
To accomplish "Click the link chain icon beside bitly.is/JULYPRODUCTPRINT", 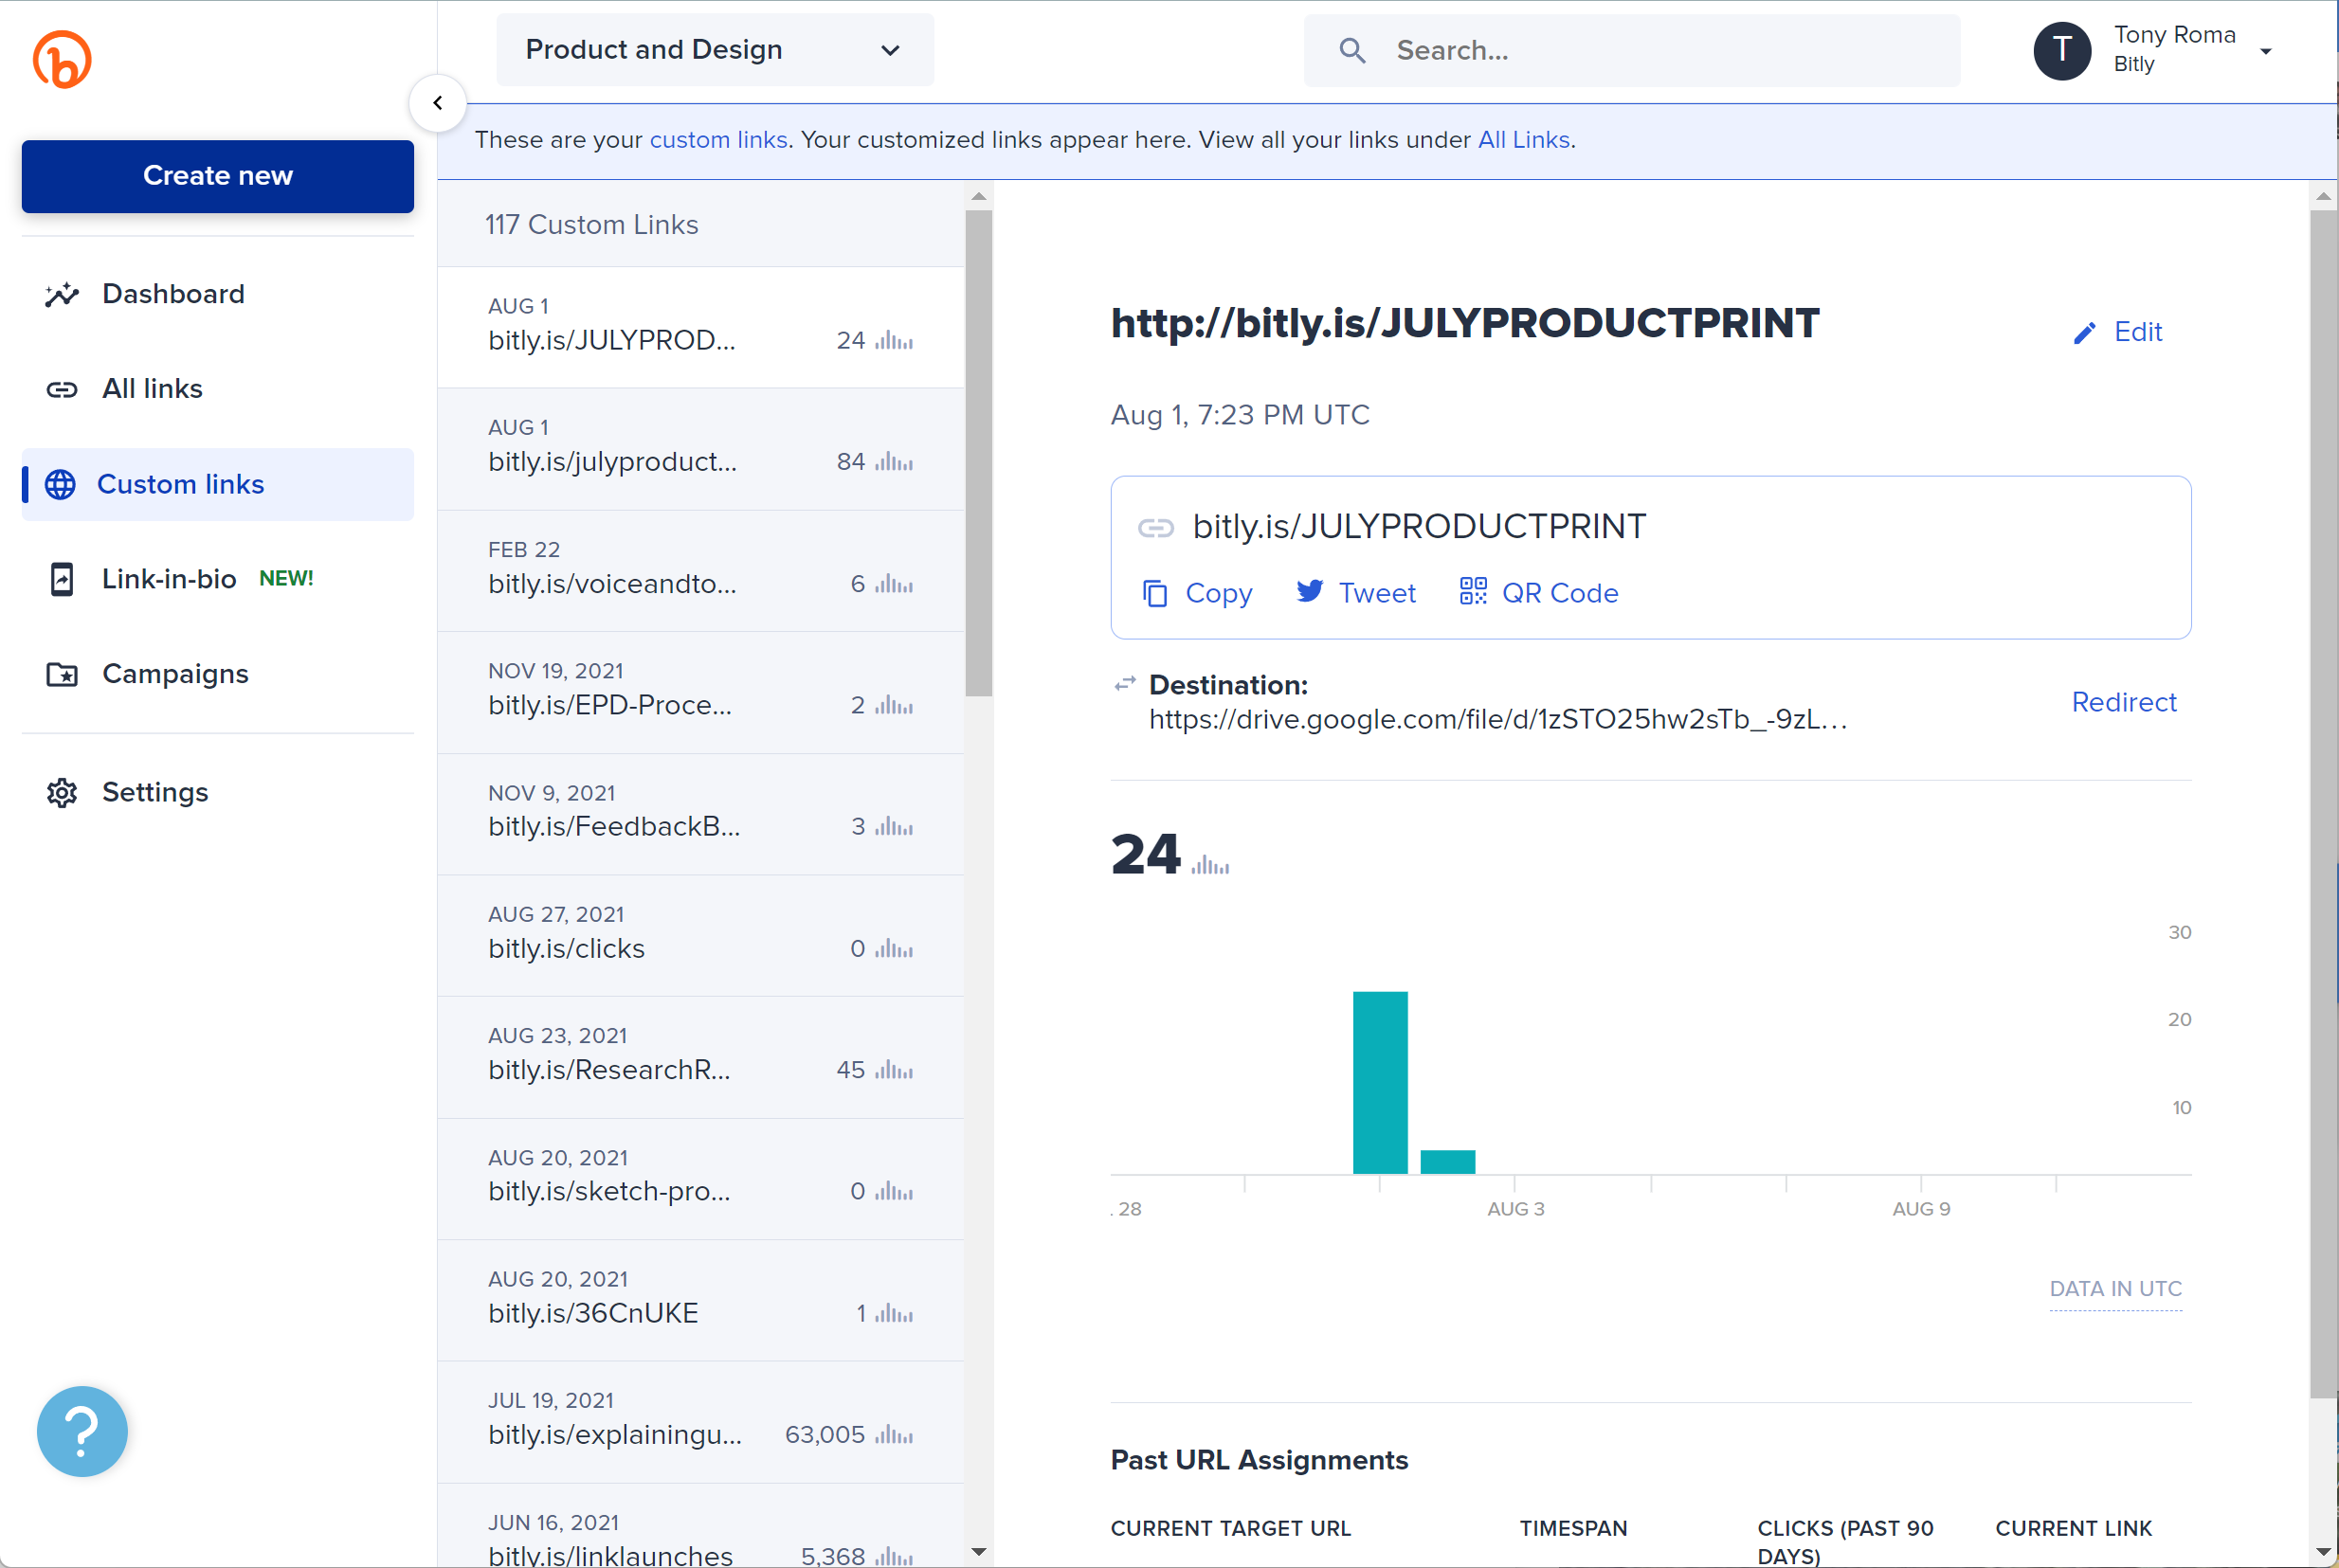I will coord(1156,527).
